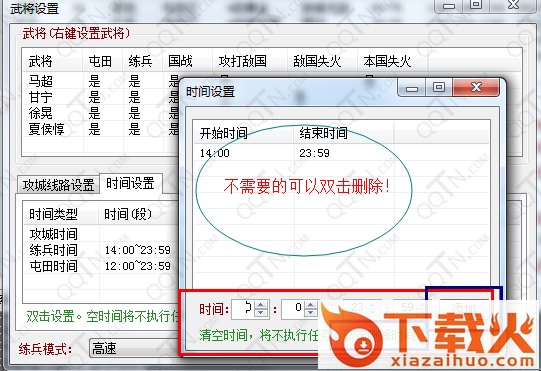Switch to the 攻城线路设置 tab
The height and width of the screenshot is (371, 541).
[x=58, y=185]
